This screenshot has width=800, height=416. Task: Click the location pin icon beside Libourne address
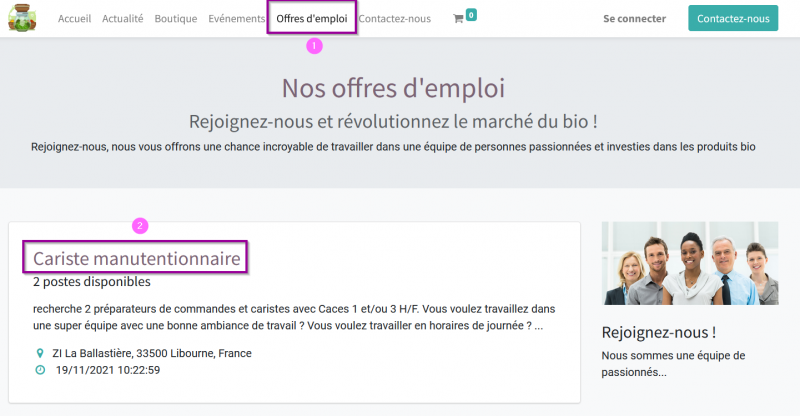click(40, 353)
